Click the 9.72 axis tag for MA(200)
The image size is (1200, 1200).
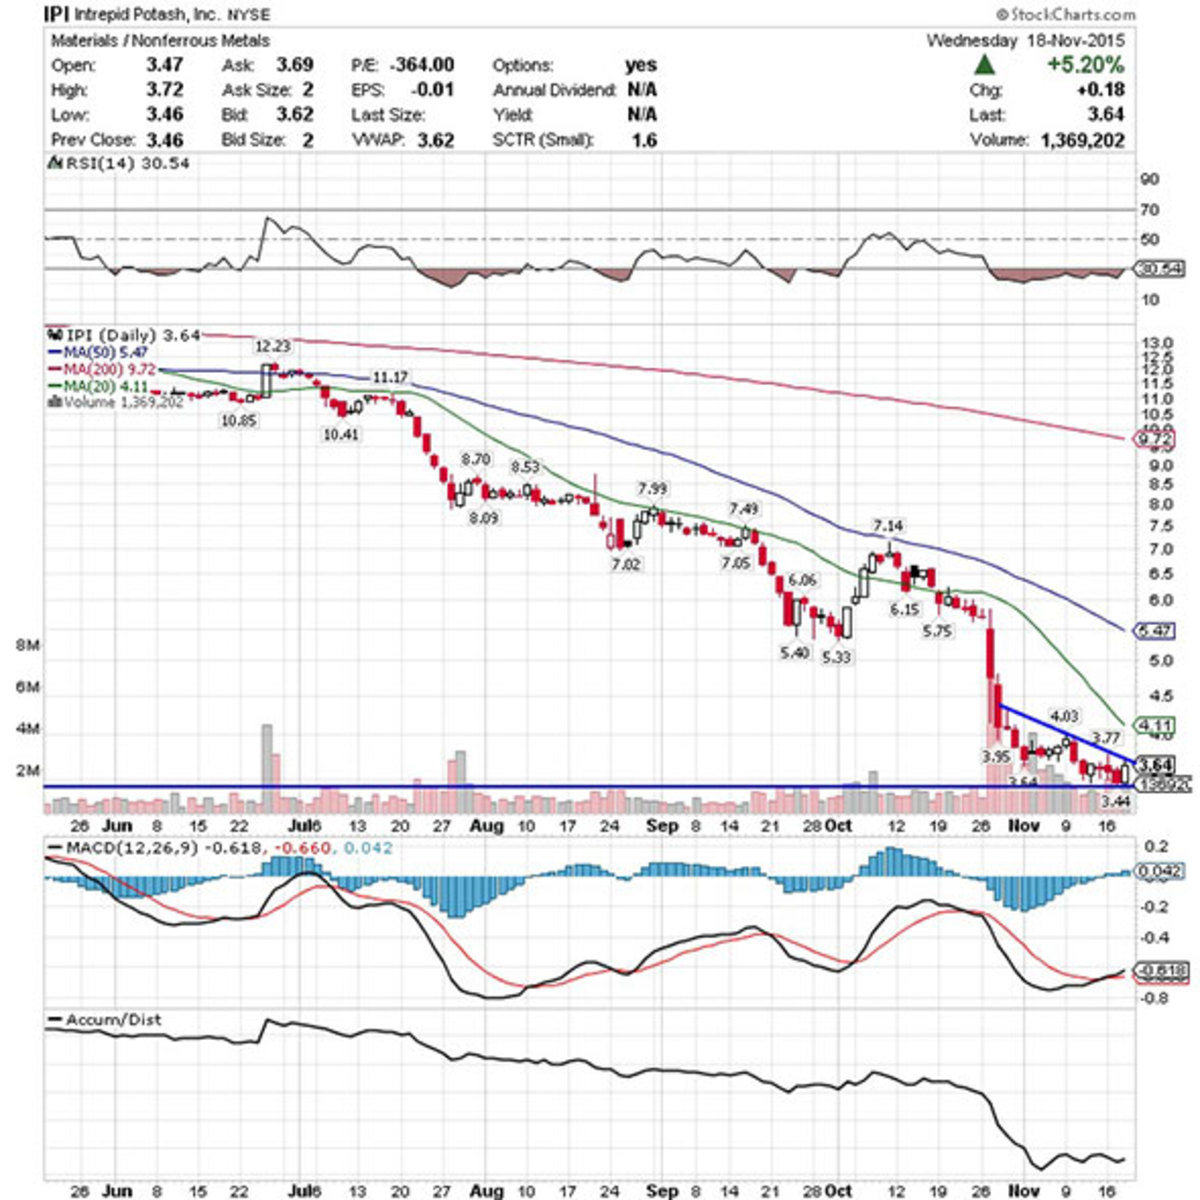coord(1157,439)
